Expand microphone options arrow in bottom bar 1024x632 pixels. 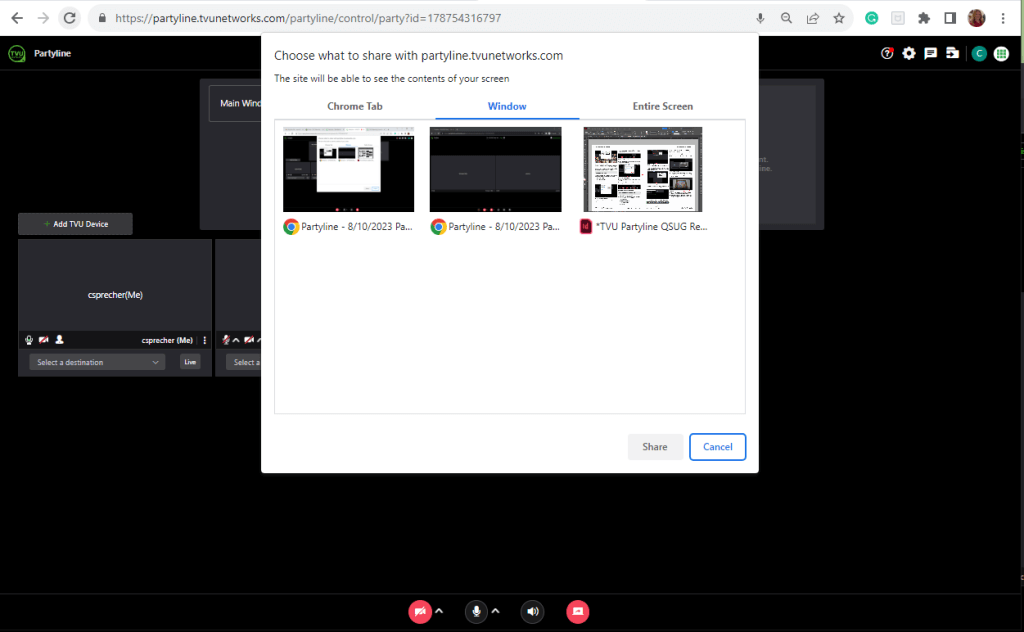tap(496, 611)
